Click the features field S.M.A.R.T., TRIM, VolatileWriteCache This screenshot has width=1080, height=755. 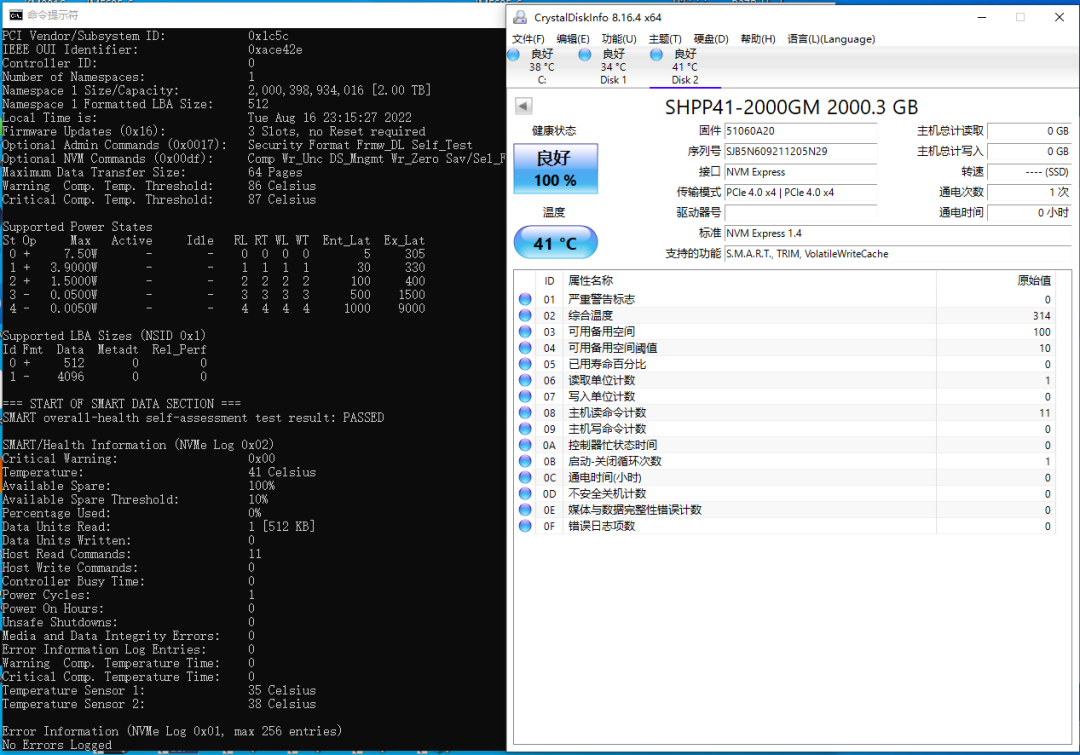point(897,254)
